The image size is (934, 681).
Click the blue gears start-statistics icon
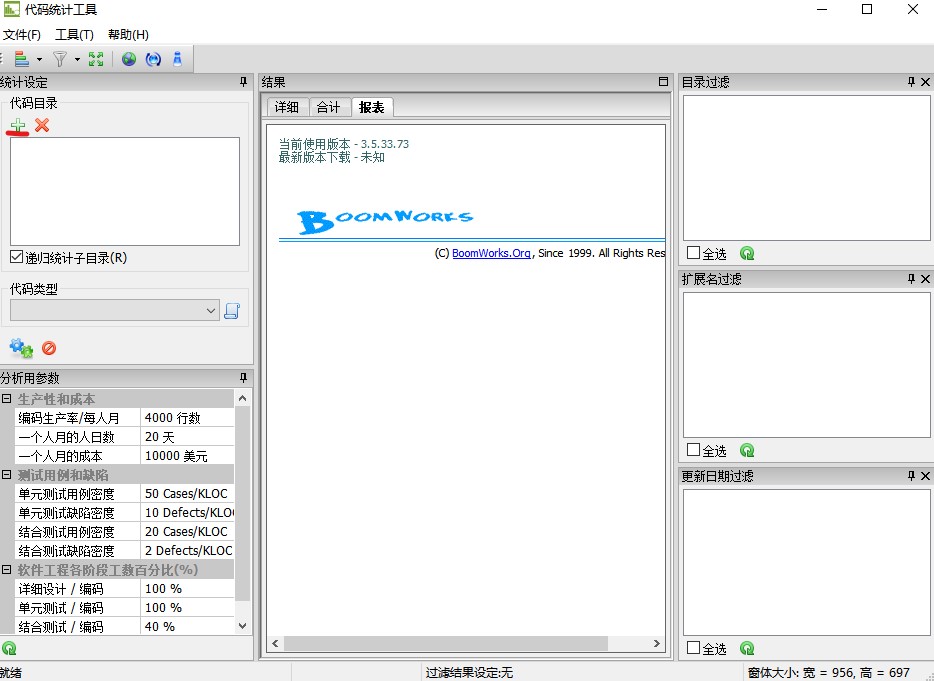[21, 348]
